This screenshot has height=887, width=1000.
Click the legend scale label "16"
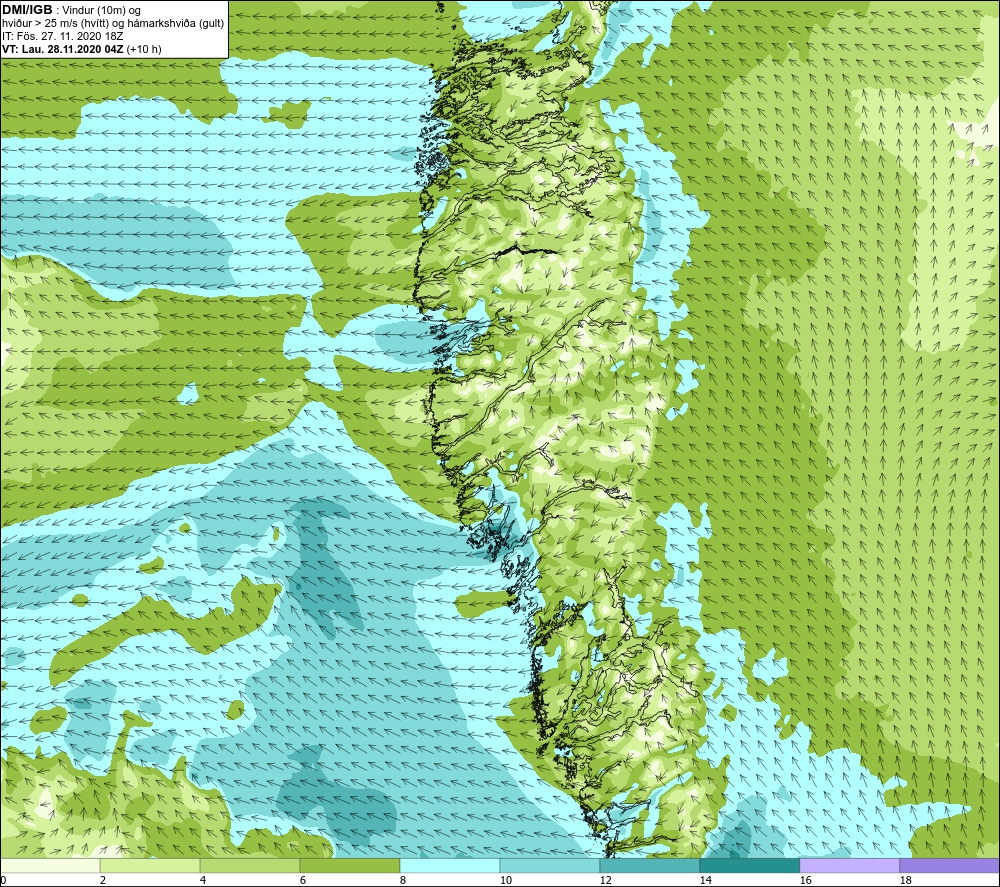click(x=805, y=880)
